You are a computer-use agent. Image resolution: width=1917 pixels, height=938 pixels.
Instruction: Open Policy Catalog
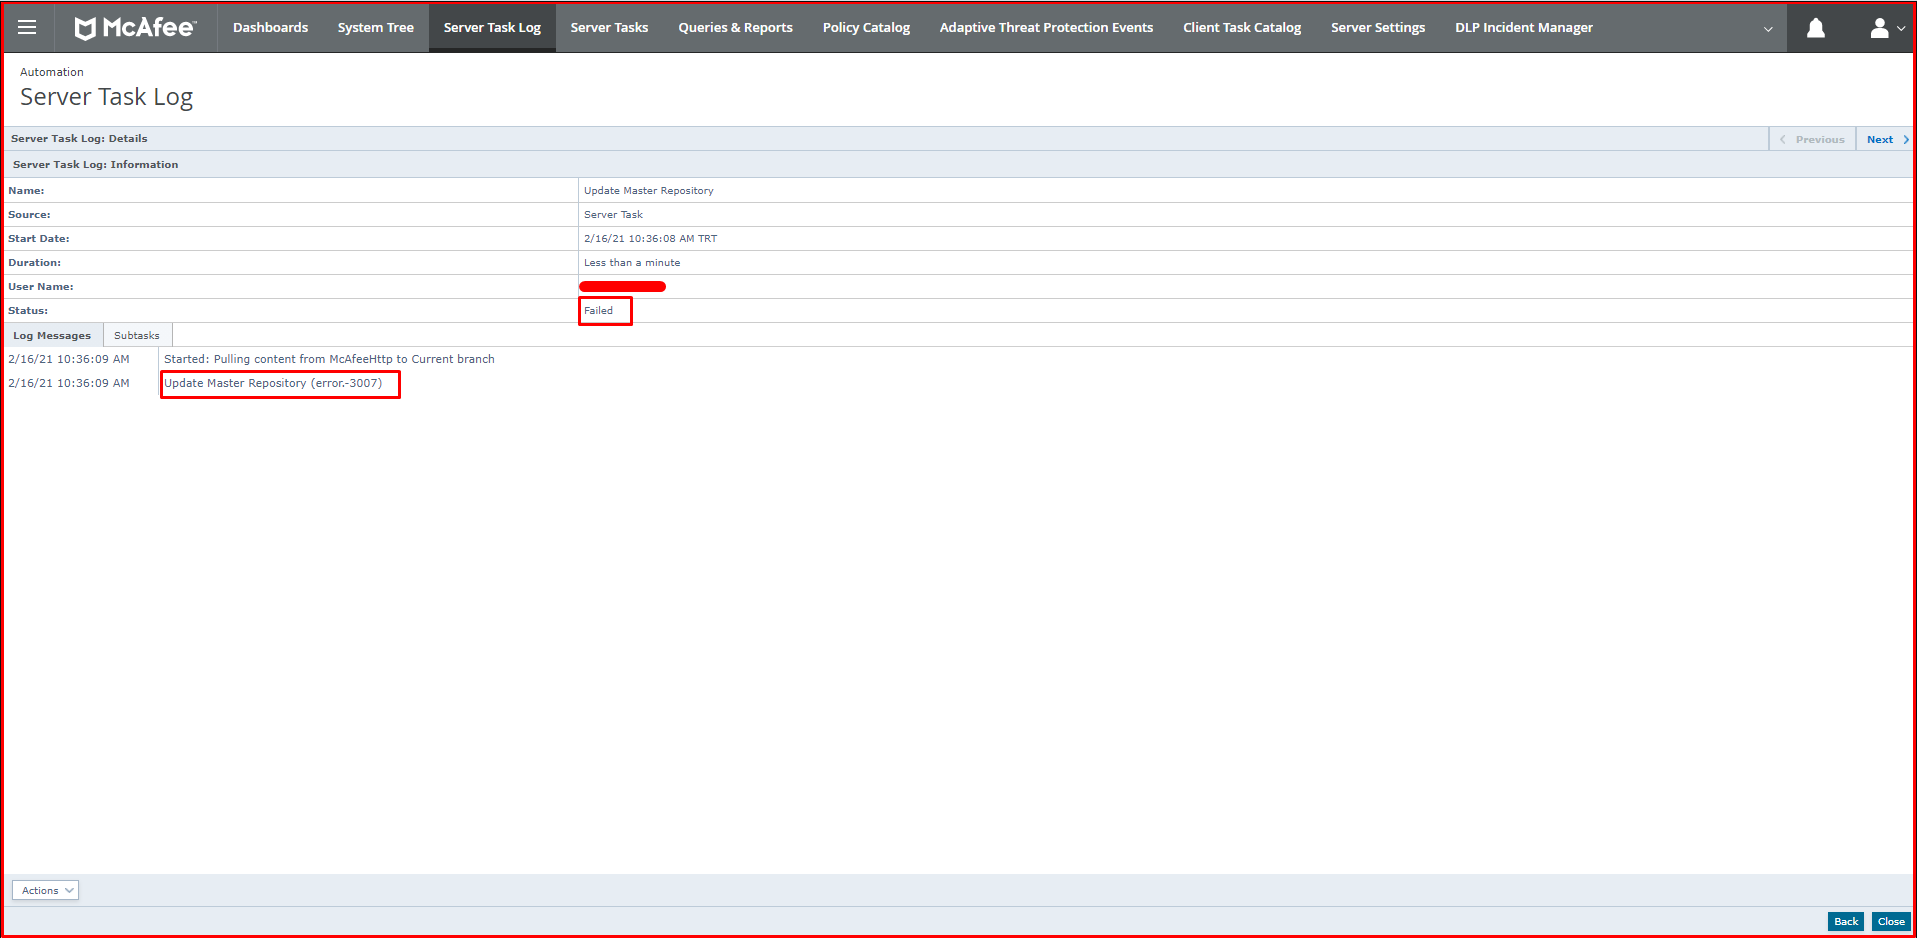(x=866, y=28)
